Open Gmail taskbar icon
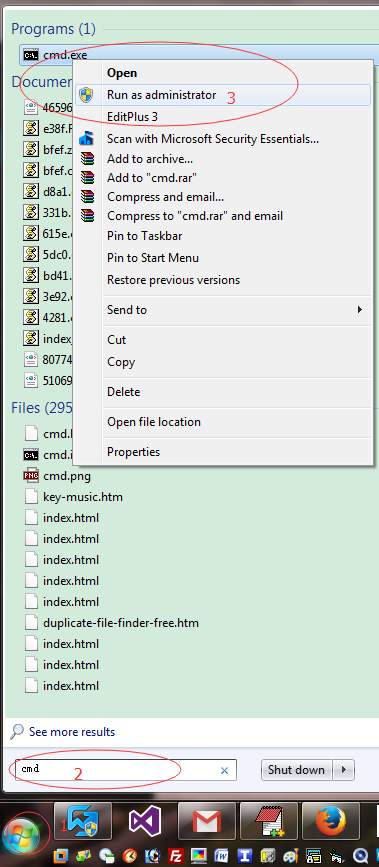The width and height of the screenshot is (379, 867). pos(206,822)
